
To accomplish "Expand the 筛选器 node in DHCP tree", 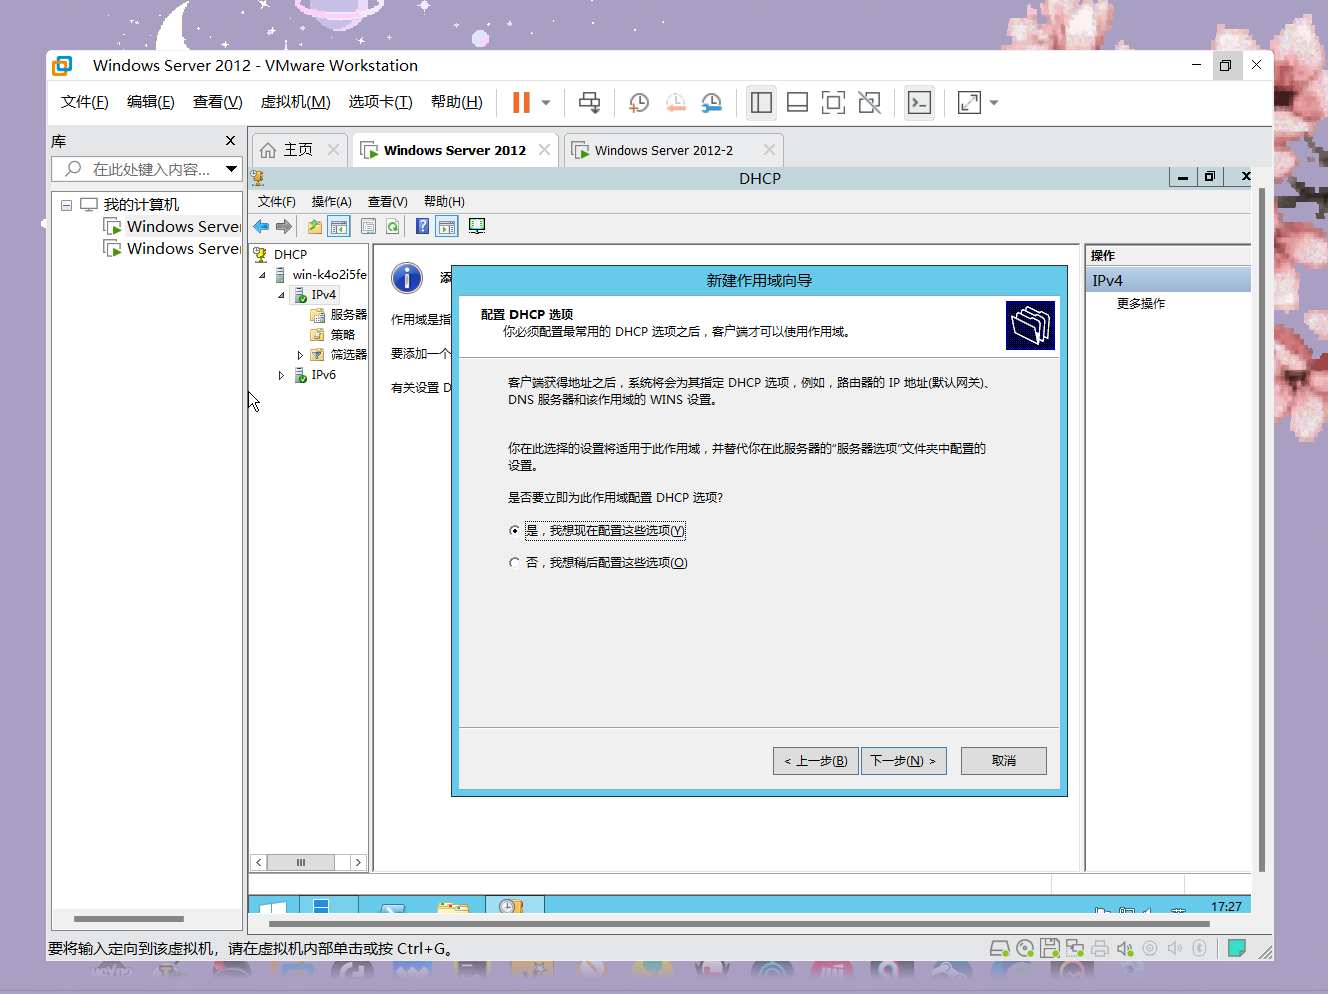I will [x=300, y=355].
